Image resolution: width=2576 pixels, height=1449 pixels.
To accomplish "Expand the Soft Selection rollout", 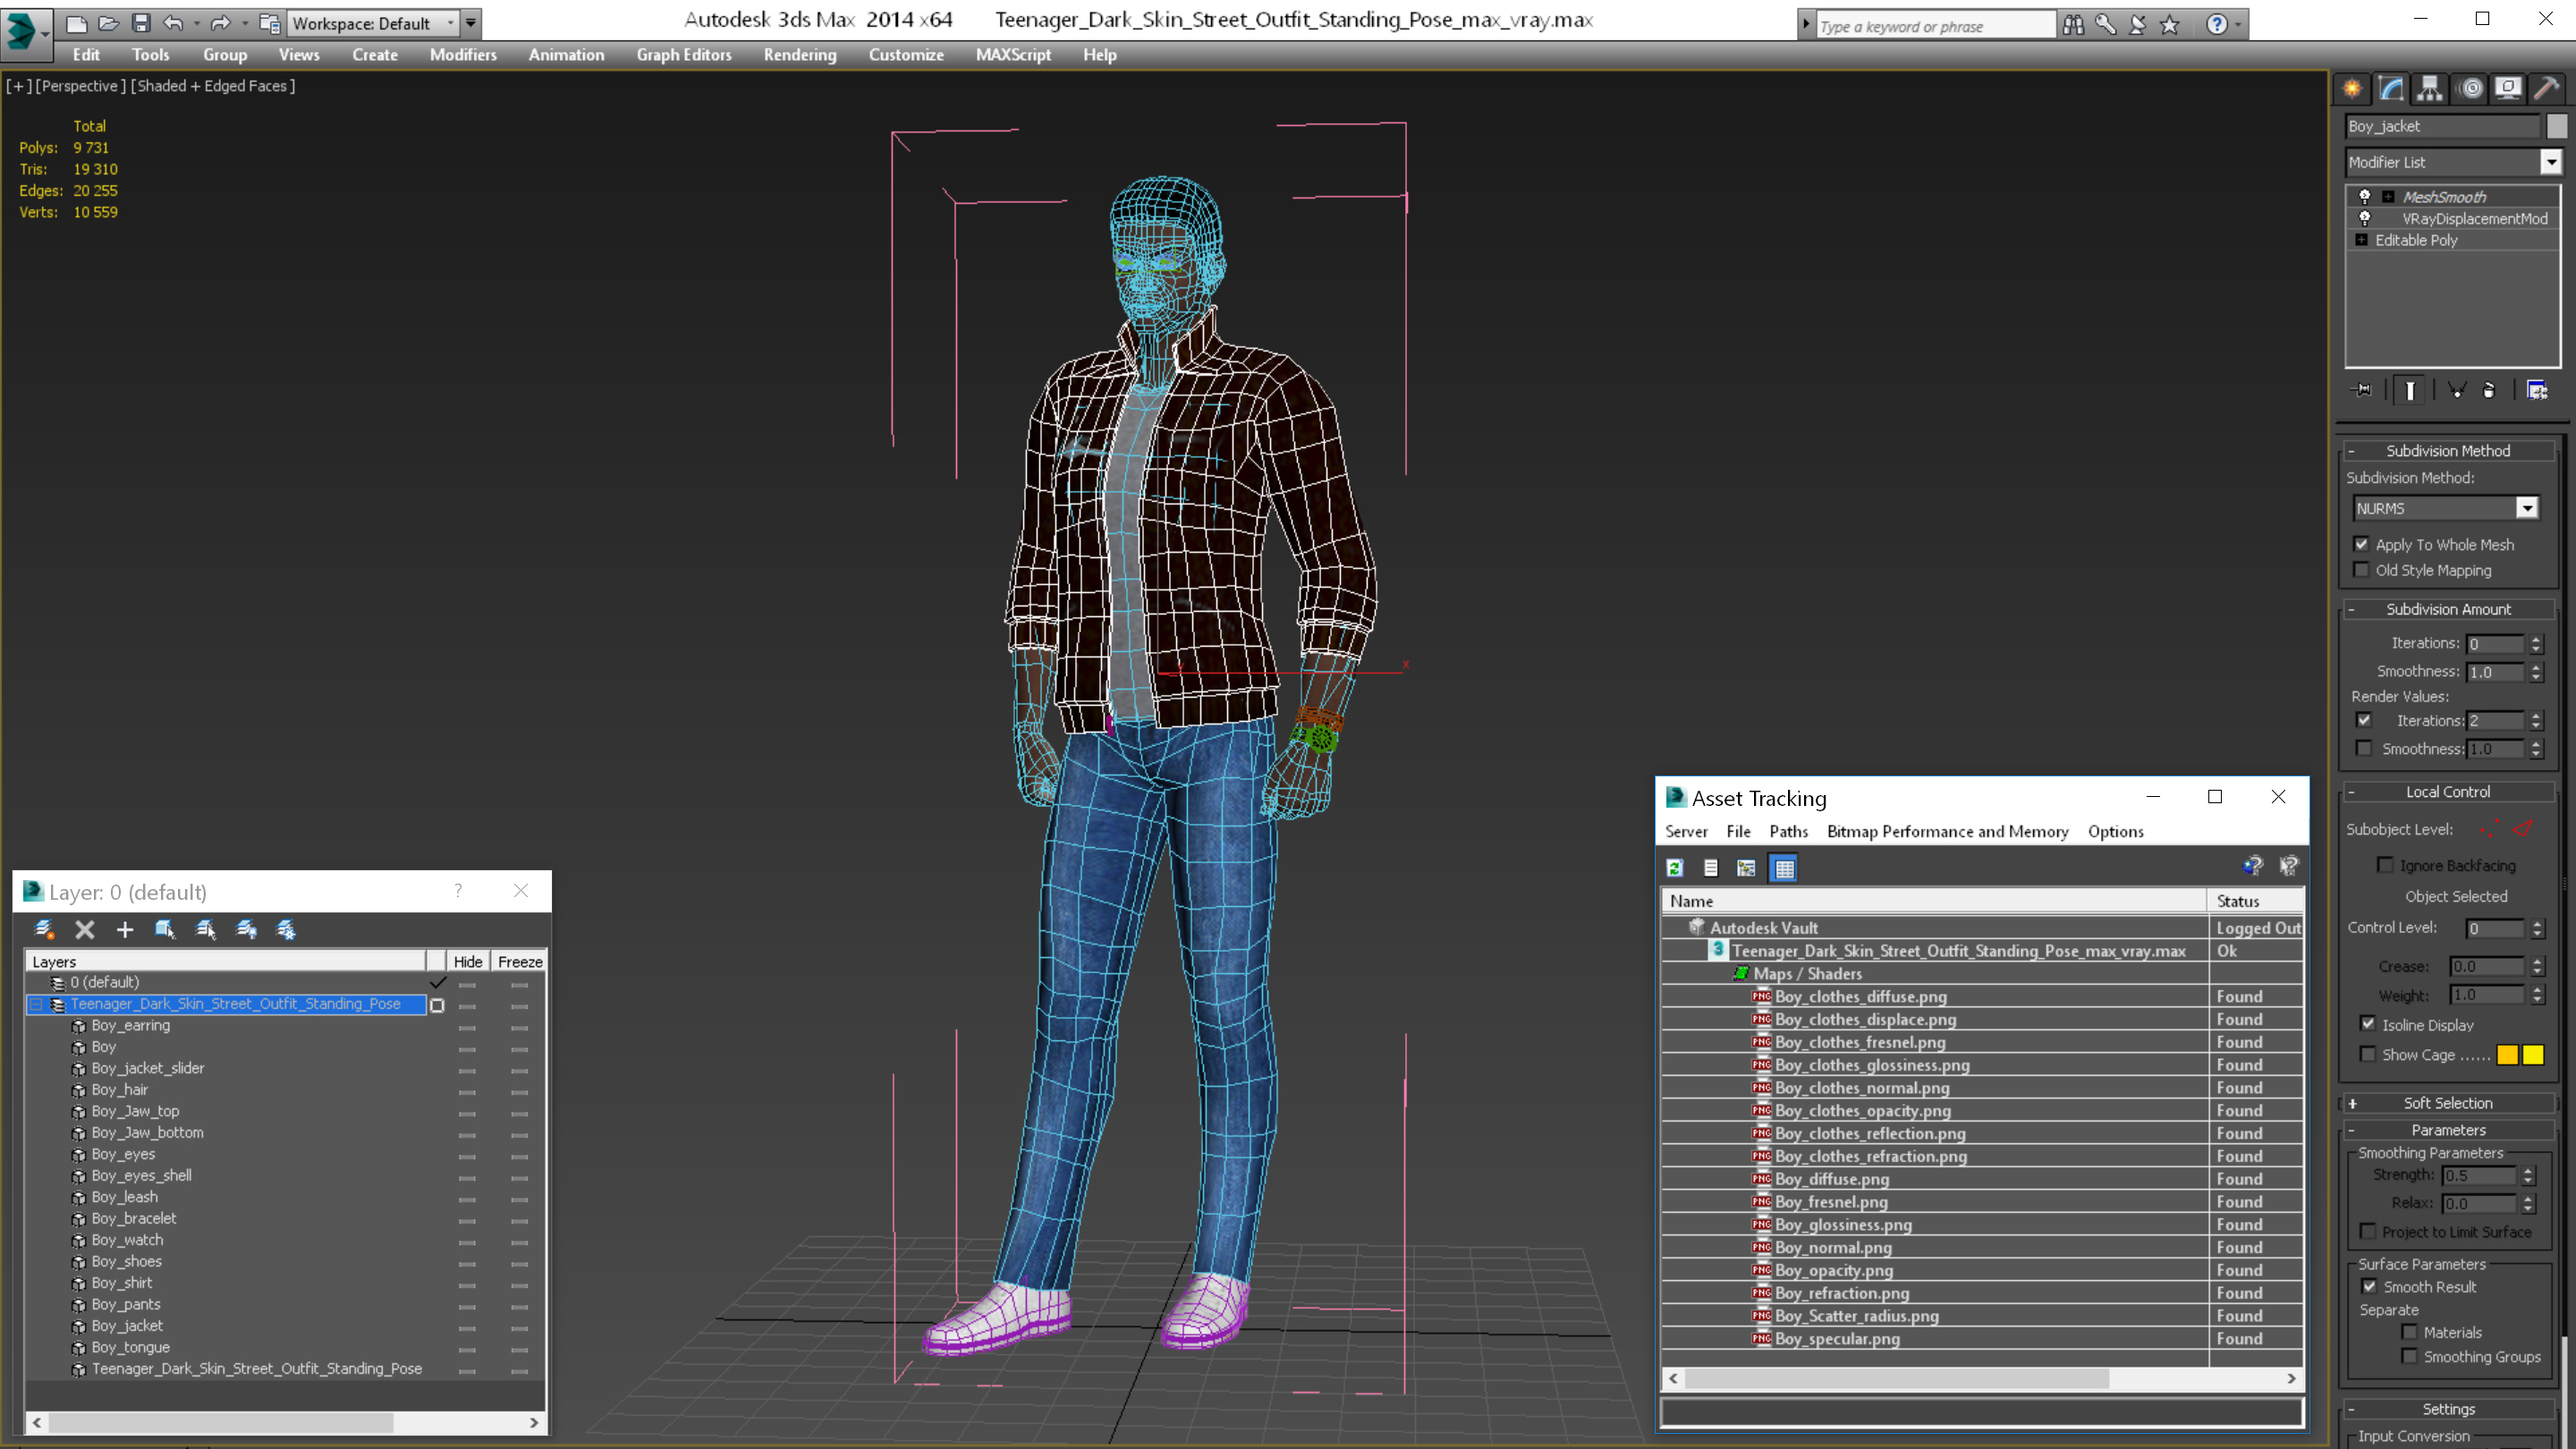I will 2449,1103.
